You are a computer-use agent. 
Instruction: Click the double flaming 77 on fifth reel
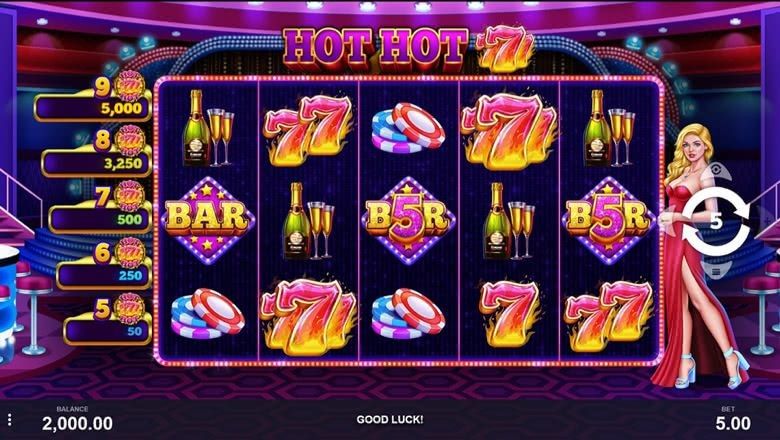pos(609,315)
